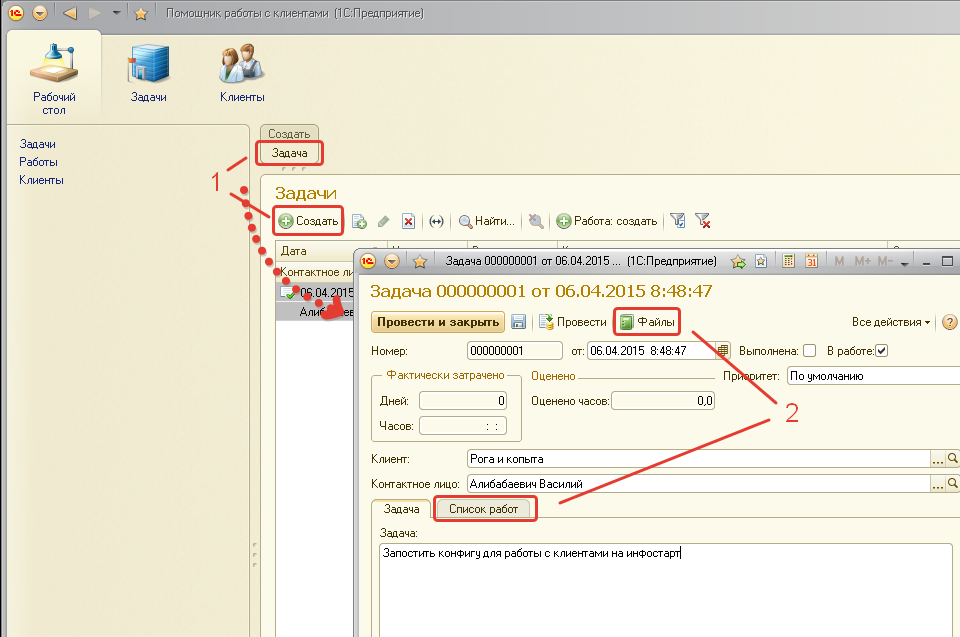Image resolution: width=960 pixels, height=637 pixels.
Task: Select the Задача tab in the form
Action: 401,509
